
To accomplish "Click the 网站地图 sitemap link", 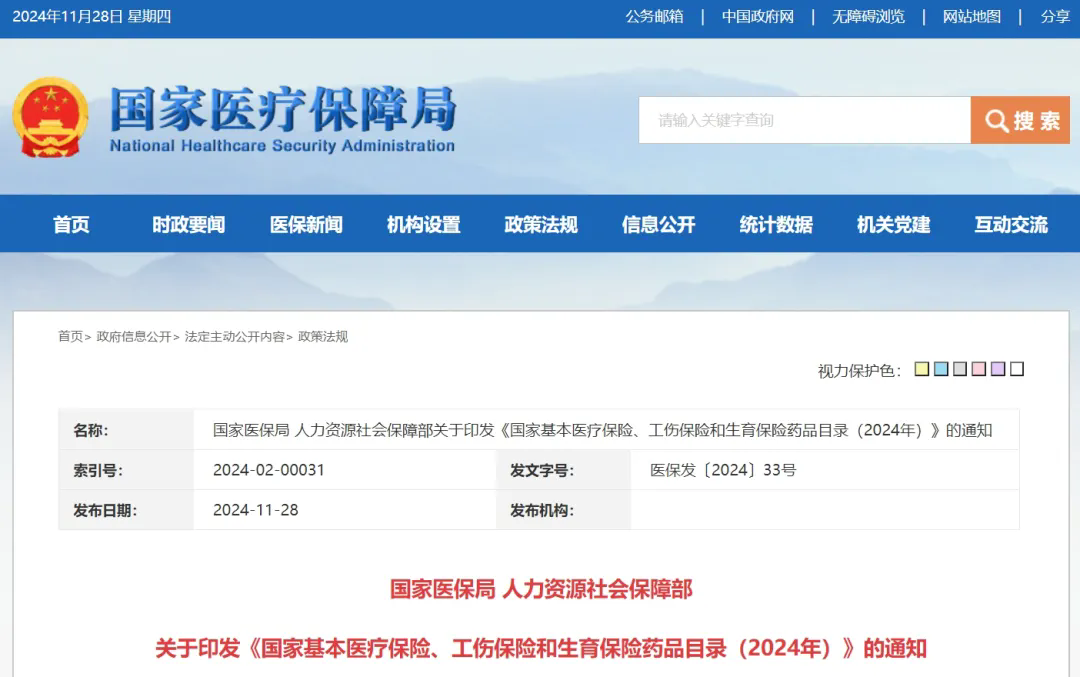I will click(x=971, y=17).
